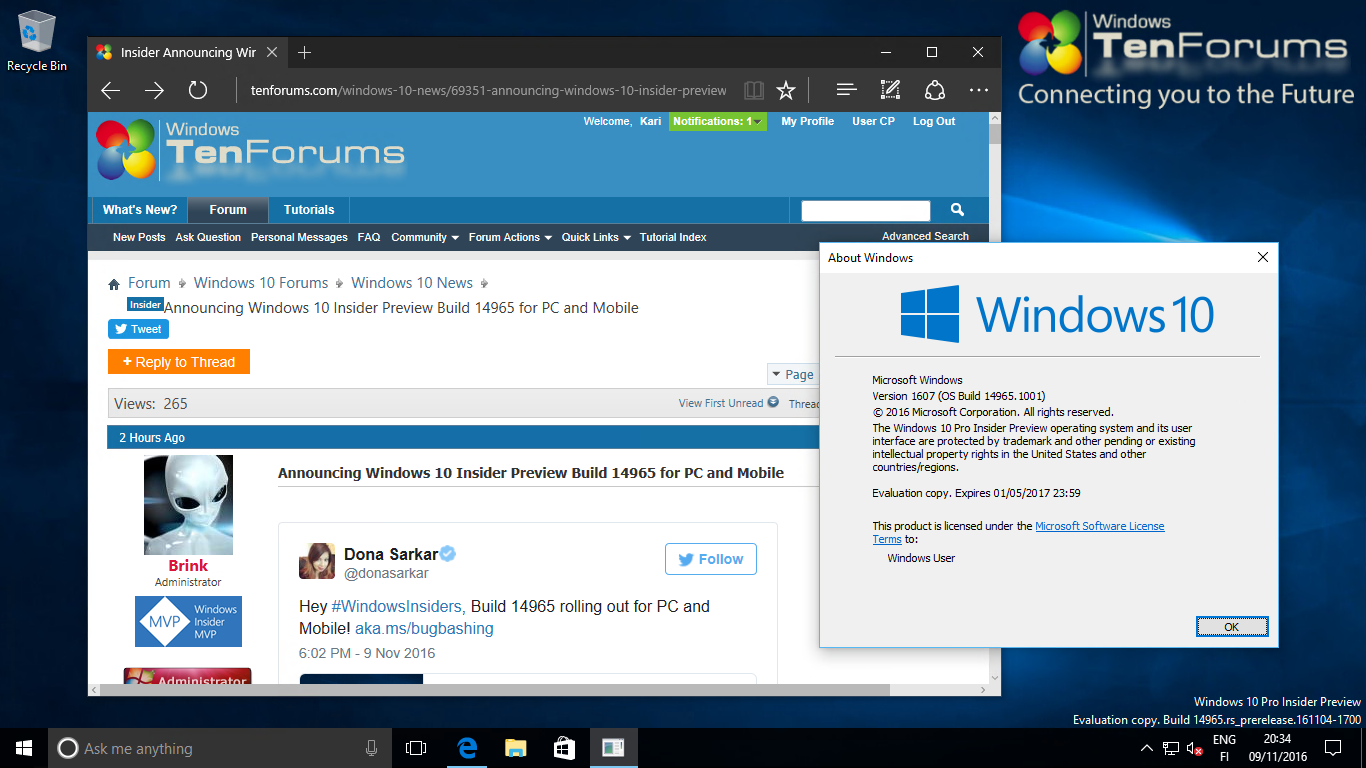Image resolution: width=1366 pixels, height=768 pixels.
Task: Refresh the Ten Forums page
Action: pos(198,91)
